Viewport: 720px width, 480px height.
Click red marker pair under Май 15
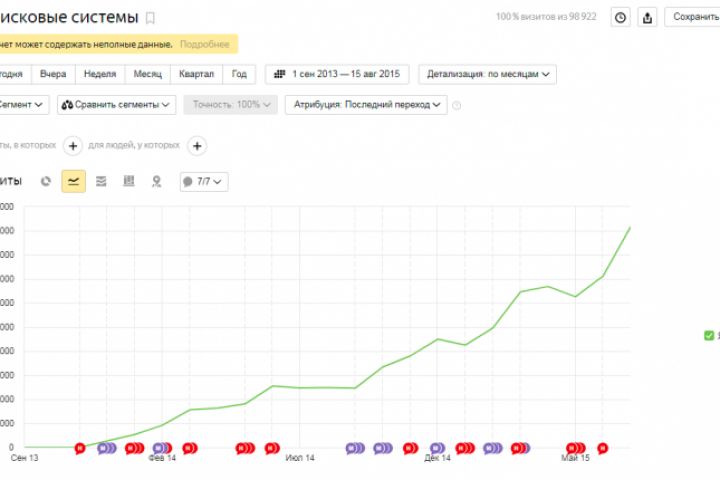(x=575, y=448)
